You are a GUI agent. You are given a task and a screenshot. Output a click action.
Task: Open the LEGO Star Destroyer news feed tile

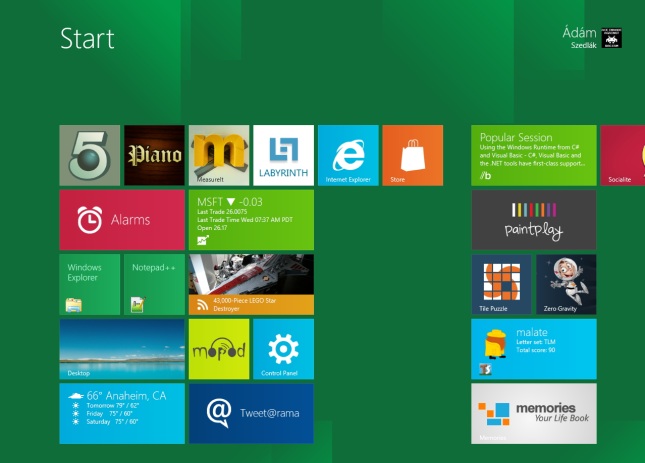click(x=251, y=285)
